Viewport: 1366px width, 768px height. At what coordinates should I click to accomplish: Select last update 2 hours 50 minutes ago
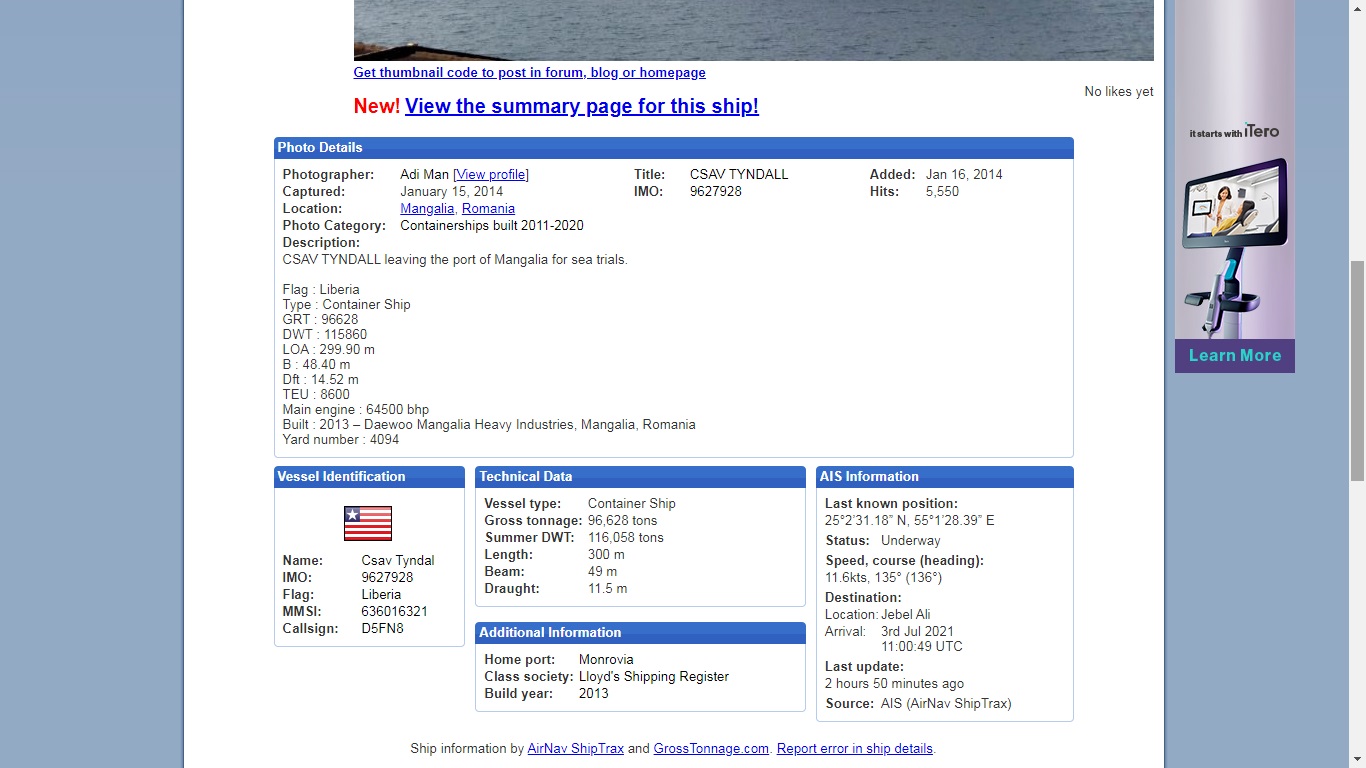tap(895, 684)
